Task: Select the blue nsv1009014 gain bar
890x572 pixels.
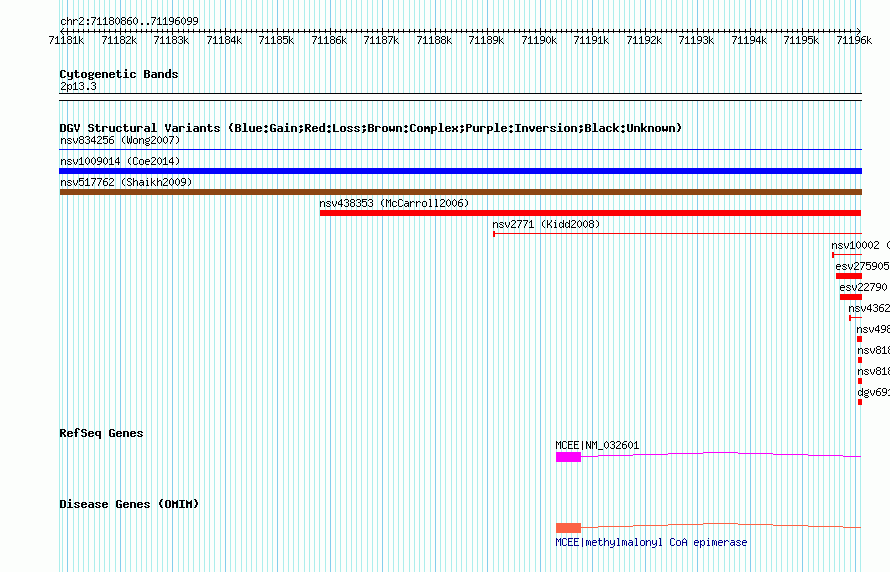Action: click(460, 171)
